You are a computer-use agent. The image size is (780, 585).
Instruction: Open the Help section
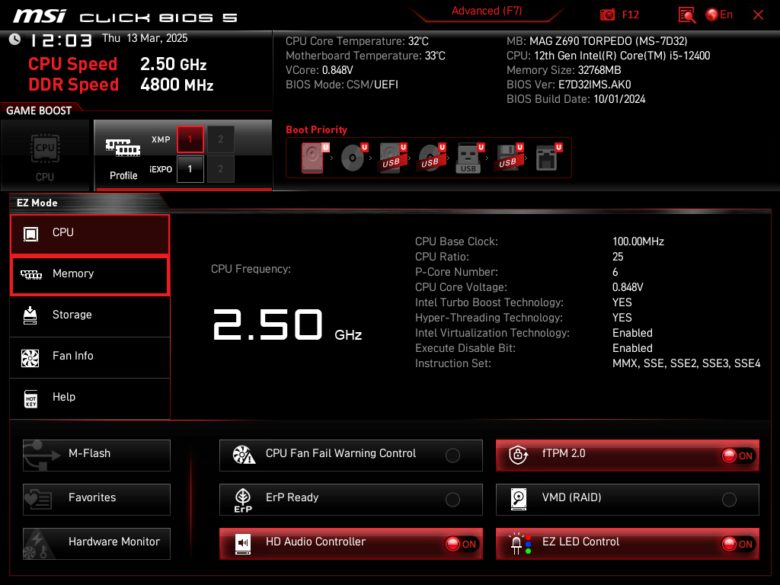coord(90,398)
